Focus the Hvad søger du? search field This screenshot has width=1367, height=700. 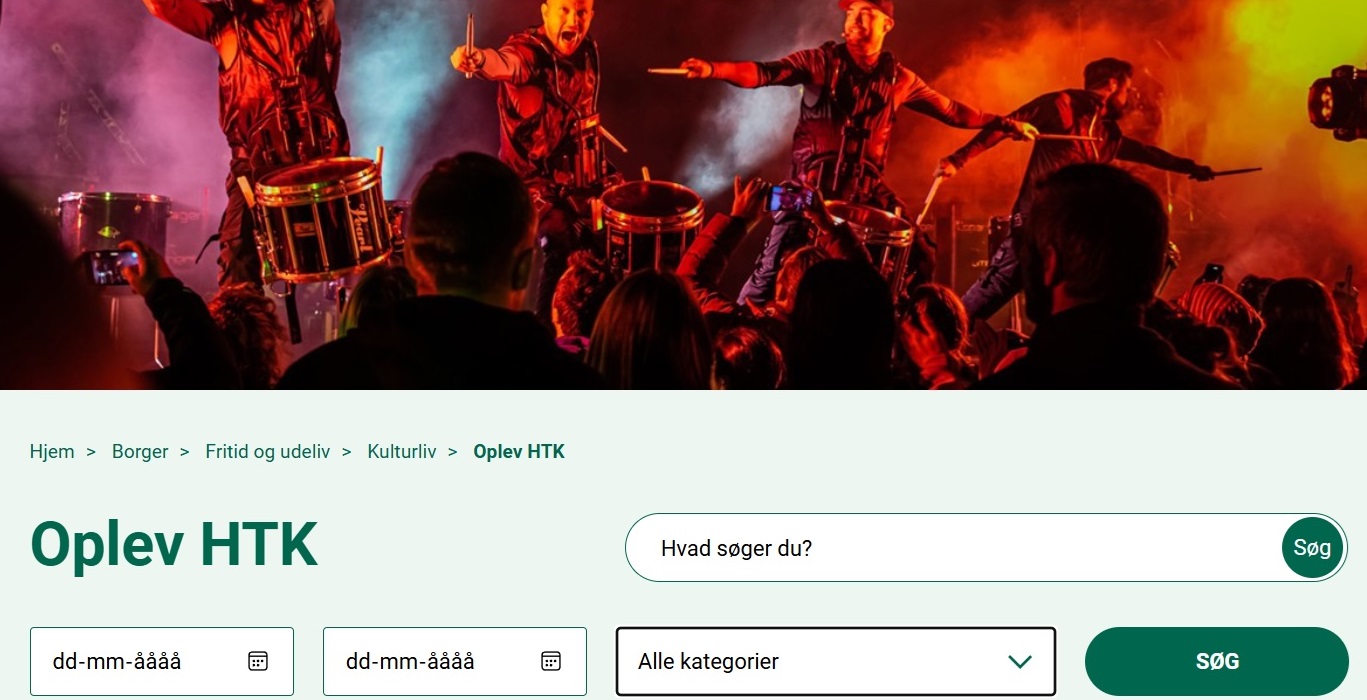click(x=955, y=548)
